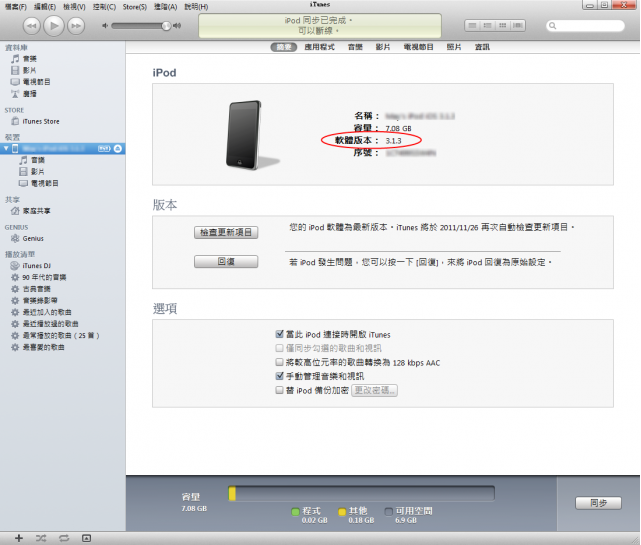641x545 pixels.
Task: Collapse the iPod device tree
Action: (6, 148)
